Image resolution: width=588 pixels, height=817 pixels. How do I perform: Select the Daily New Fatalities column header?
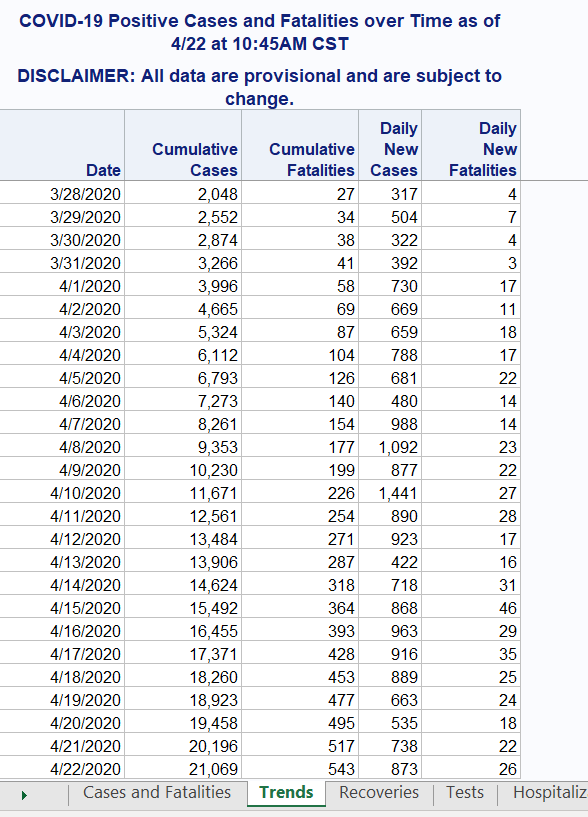click(471, 145)
